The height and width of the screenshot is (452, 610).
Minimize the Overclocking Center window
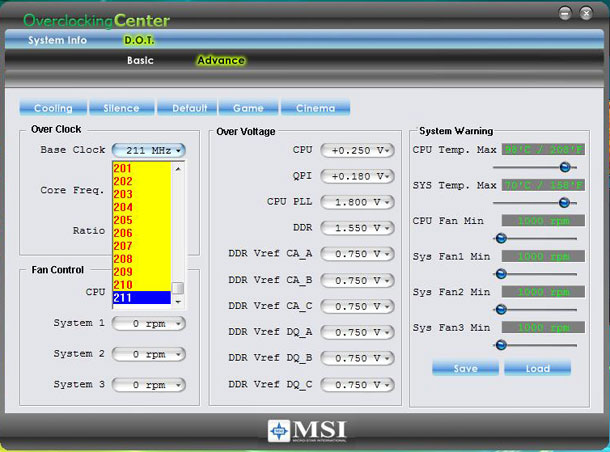coord(565,13)
